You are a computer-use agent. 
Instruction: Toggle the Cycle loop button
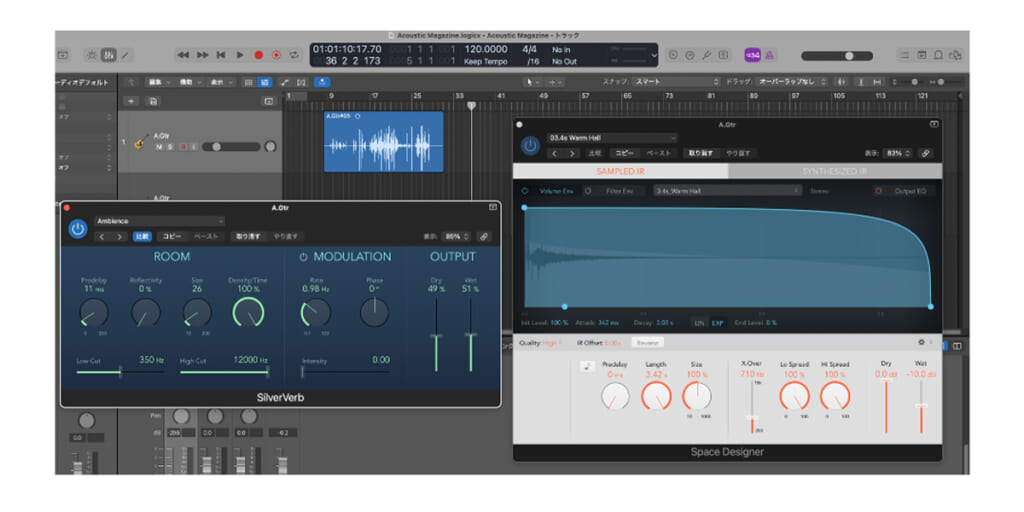click(x=295, y=56)
